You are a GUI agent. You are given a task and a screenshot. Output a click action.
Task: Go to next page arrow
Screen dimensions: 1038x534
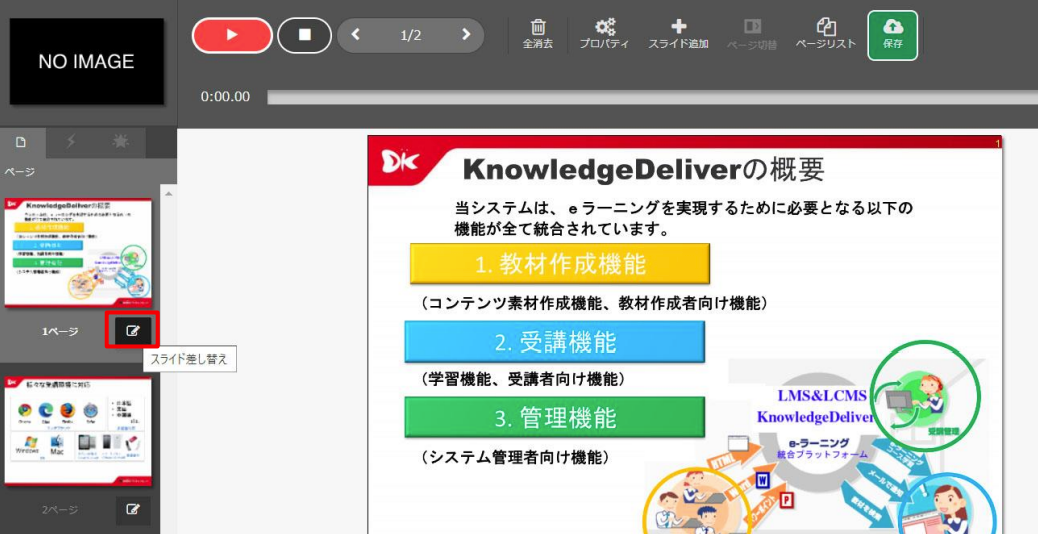(466, 35)
